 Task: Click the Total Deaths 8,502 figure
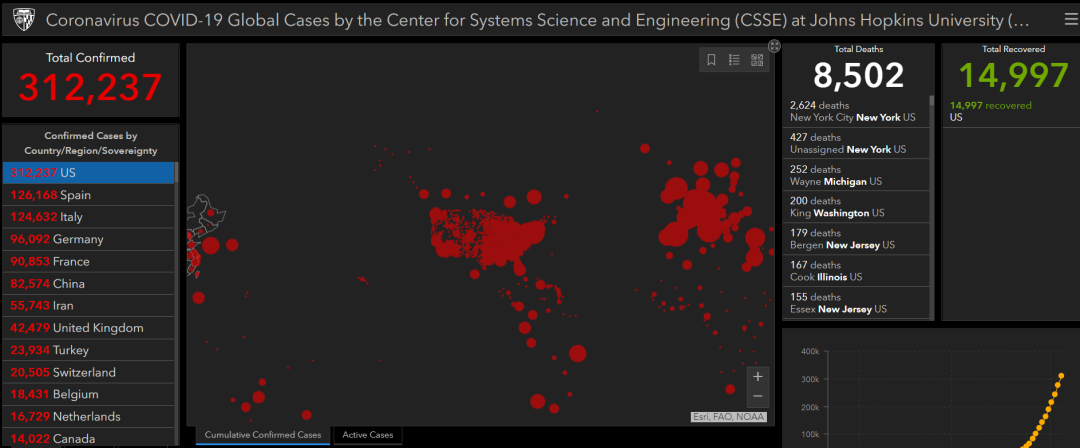pyautogui.click(x=858, y=75)
